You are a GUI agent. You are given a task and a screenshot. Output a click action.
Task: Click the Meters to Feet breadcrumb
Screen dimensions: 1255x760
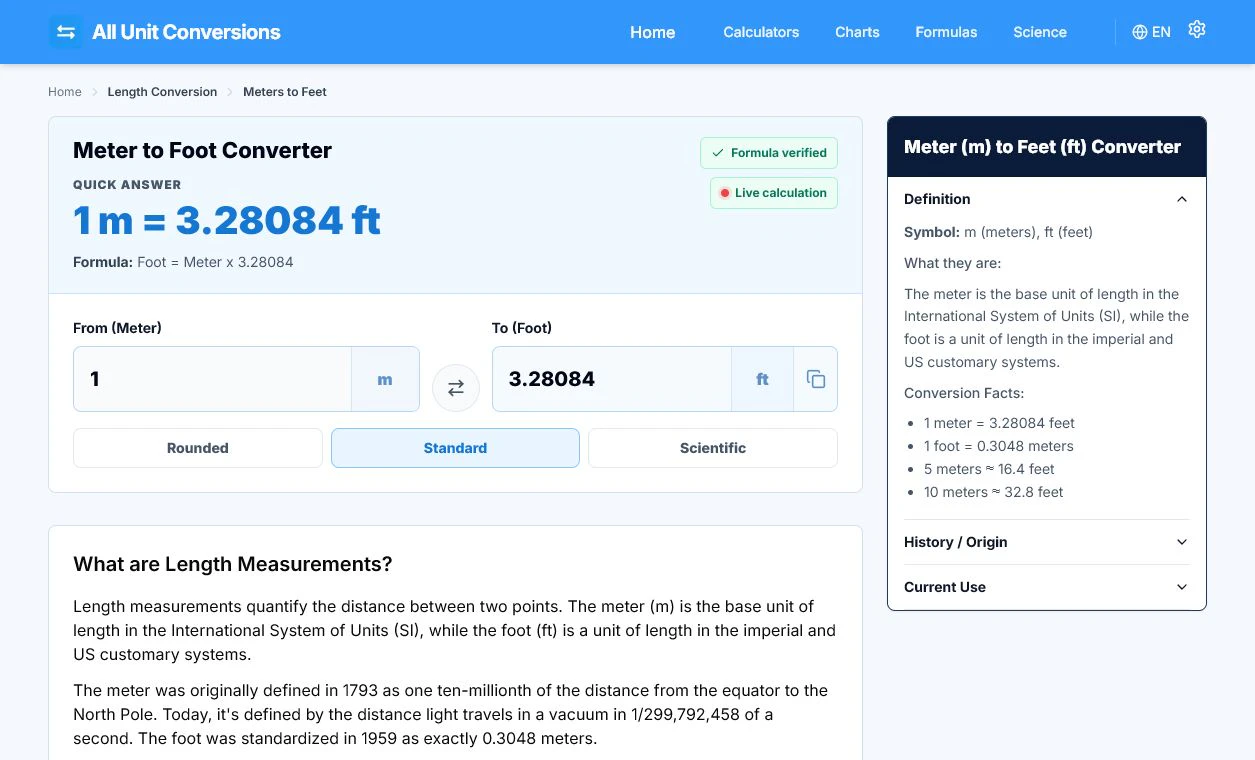tap(285, 92)
